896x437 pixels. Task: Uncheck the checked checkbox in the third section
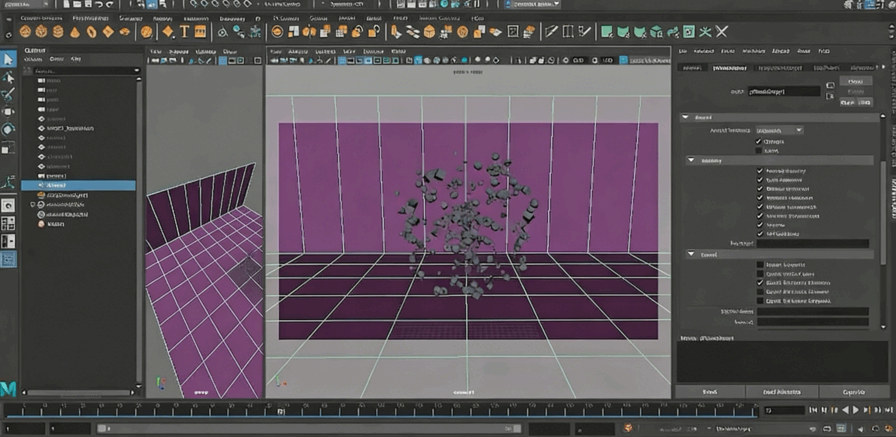click(x=759, y=283)
